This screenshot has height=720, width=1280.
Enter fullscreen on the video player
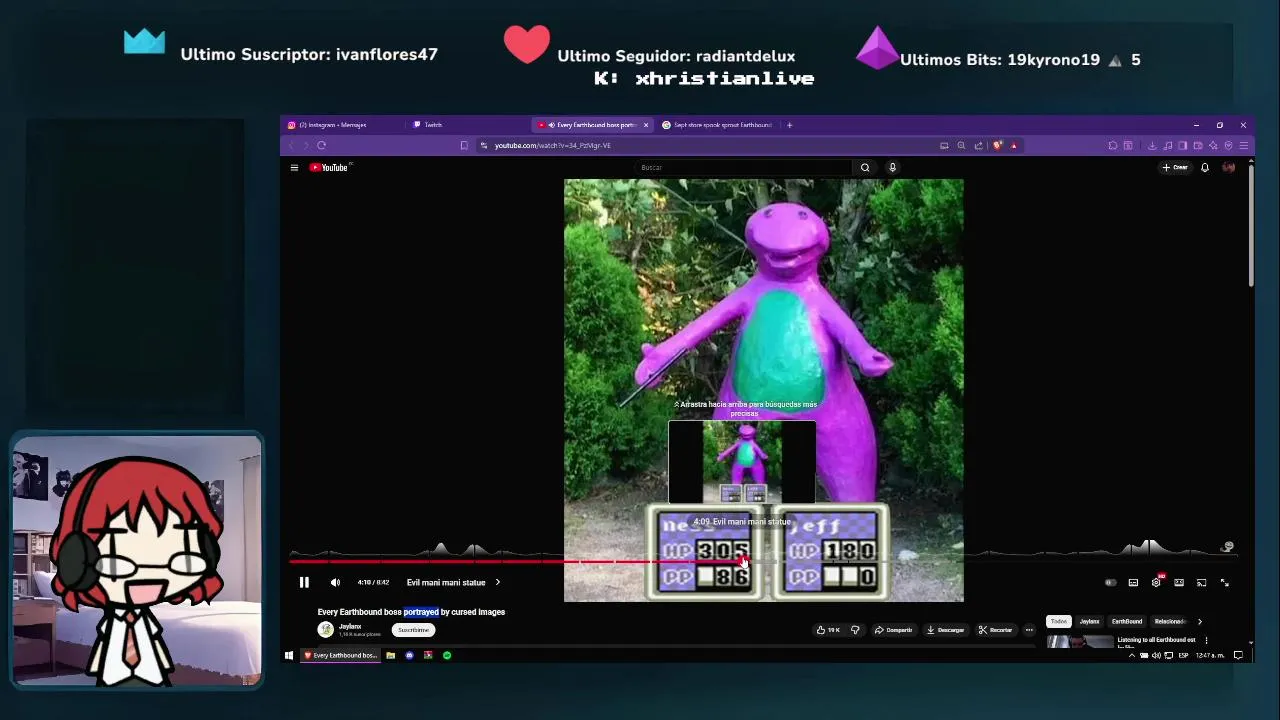click(x=1225, y=582)
